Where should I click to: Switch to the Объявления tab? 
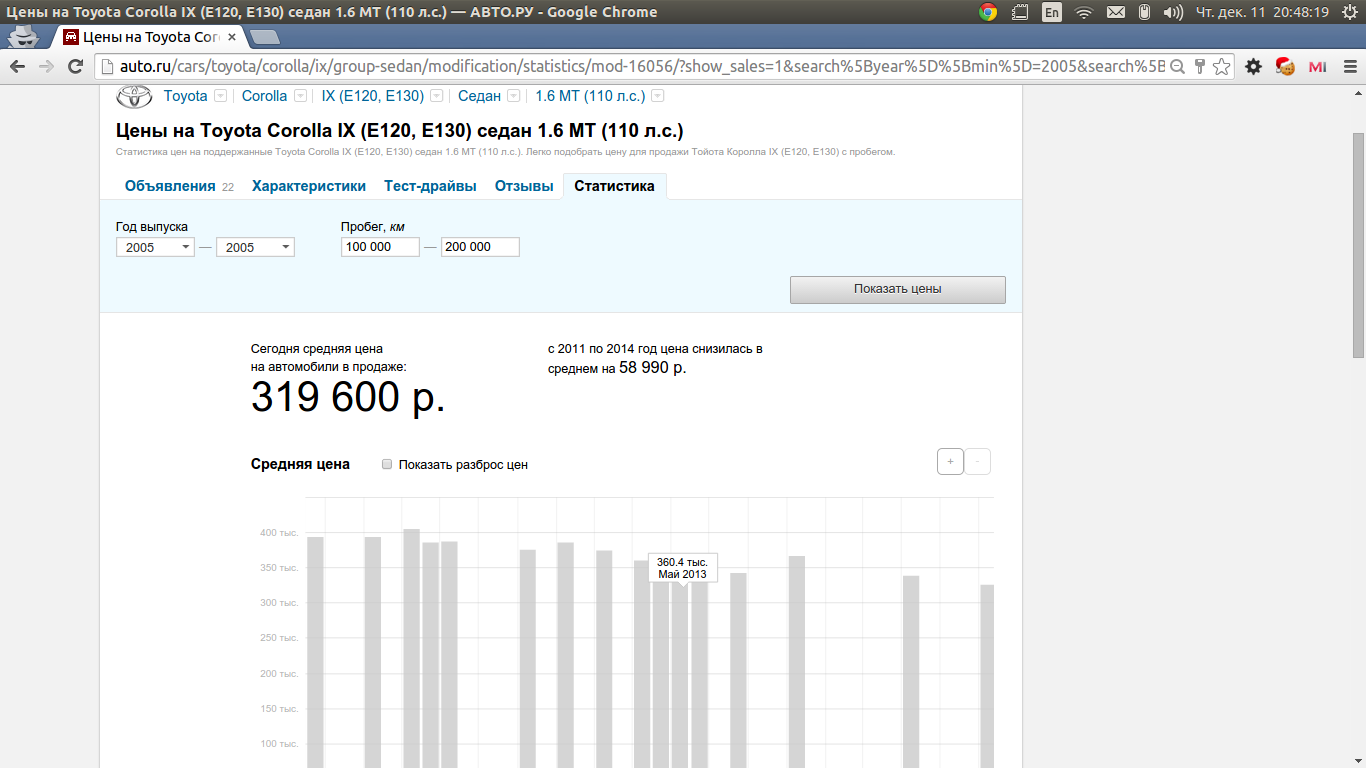click(x=170, y=186)
